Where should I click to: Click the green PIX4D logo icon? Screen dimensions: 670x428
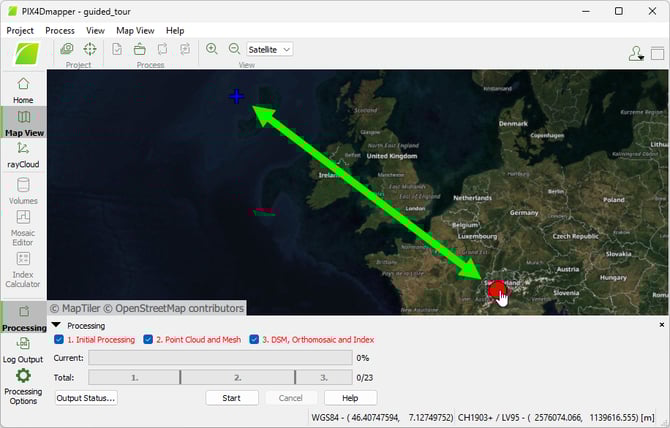[27, 54]
